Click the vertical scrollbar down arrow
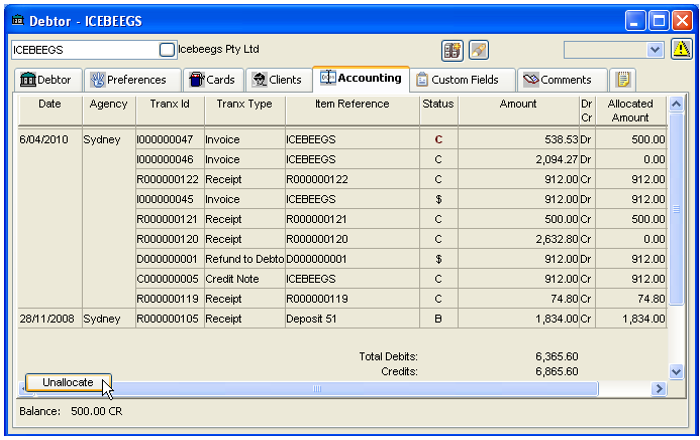Image resolution: width=700 pixels, height=440 pixels. tap(676, 371)
